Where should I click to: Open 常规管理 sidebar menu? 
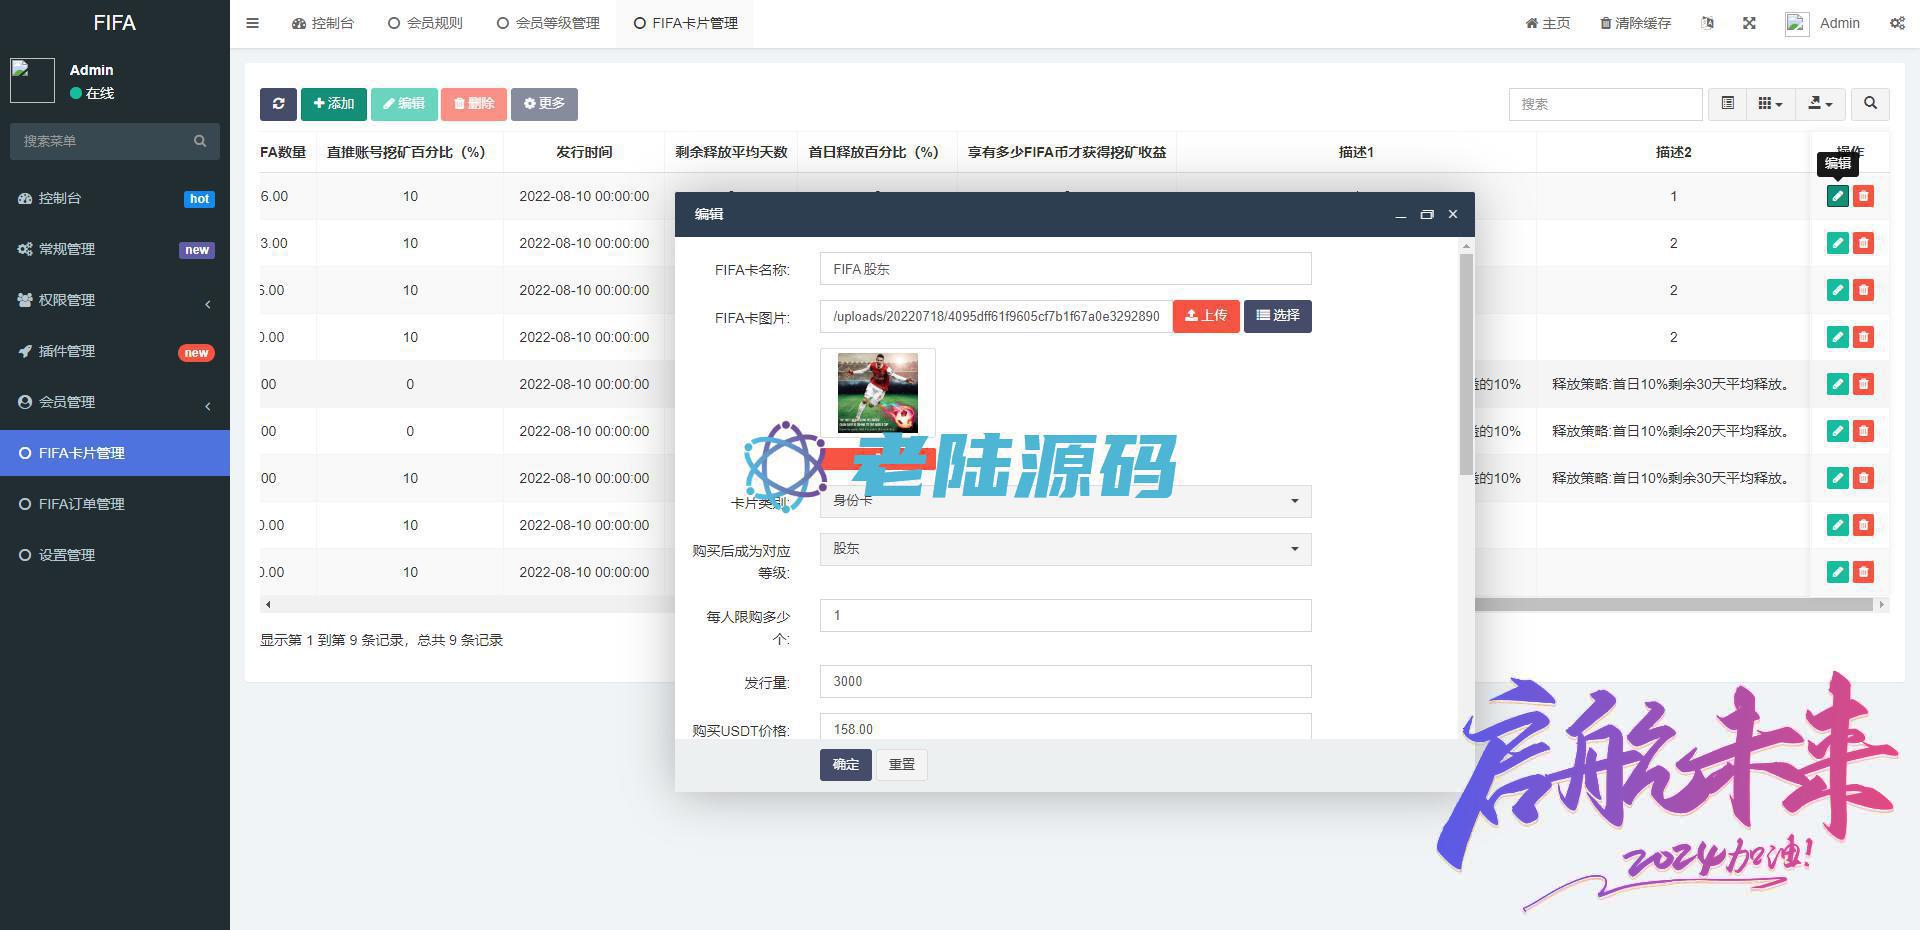point(115,249)
